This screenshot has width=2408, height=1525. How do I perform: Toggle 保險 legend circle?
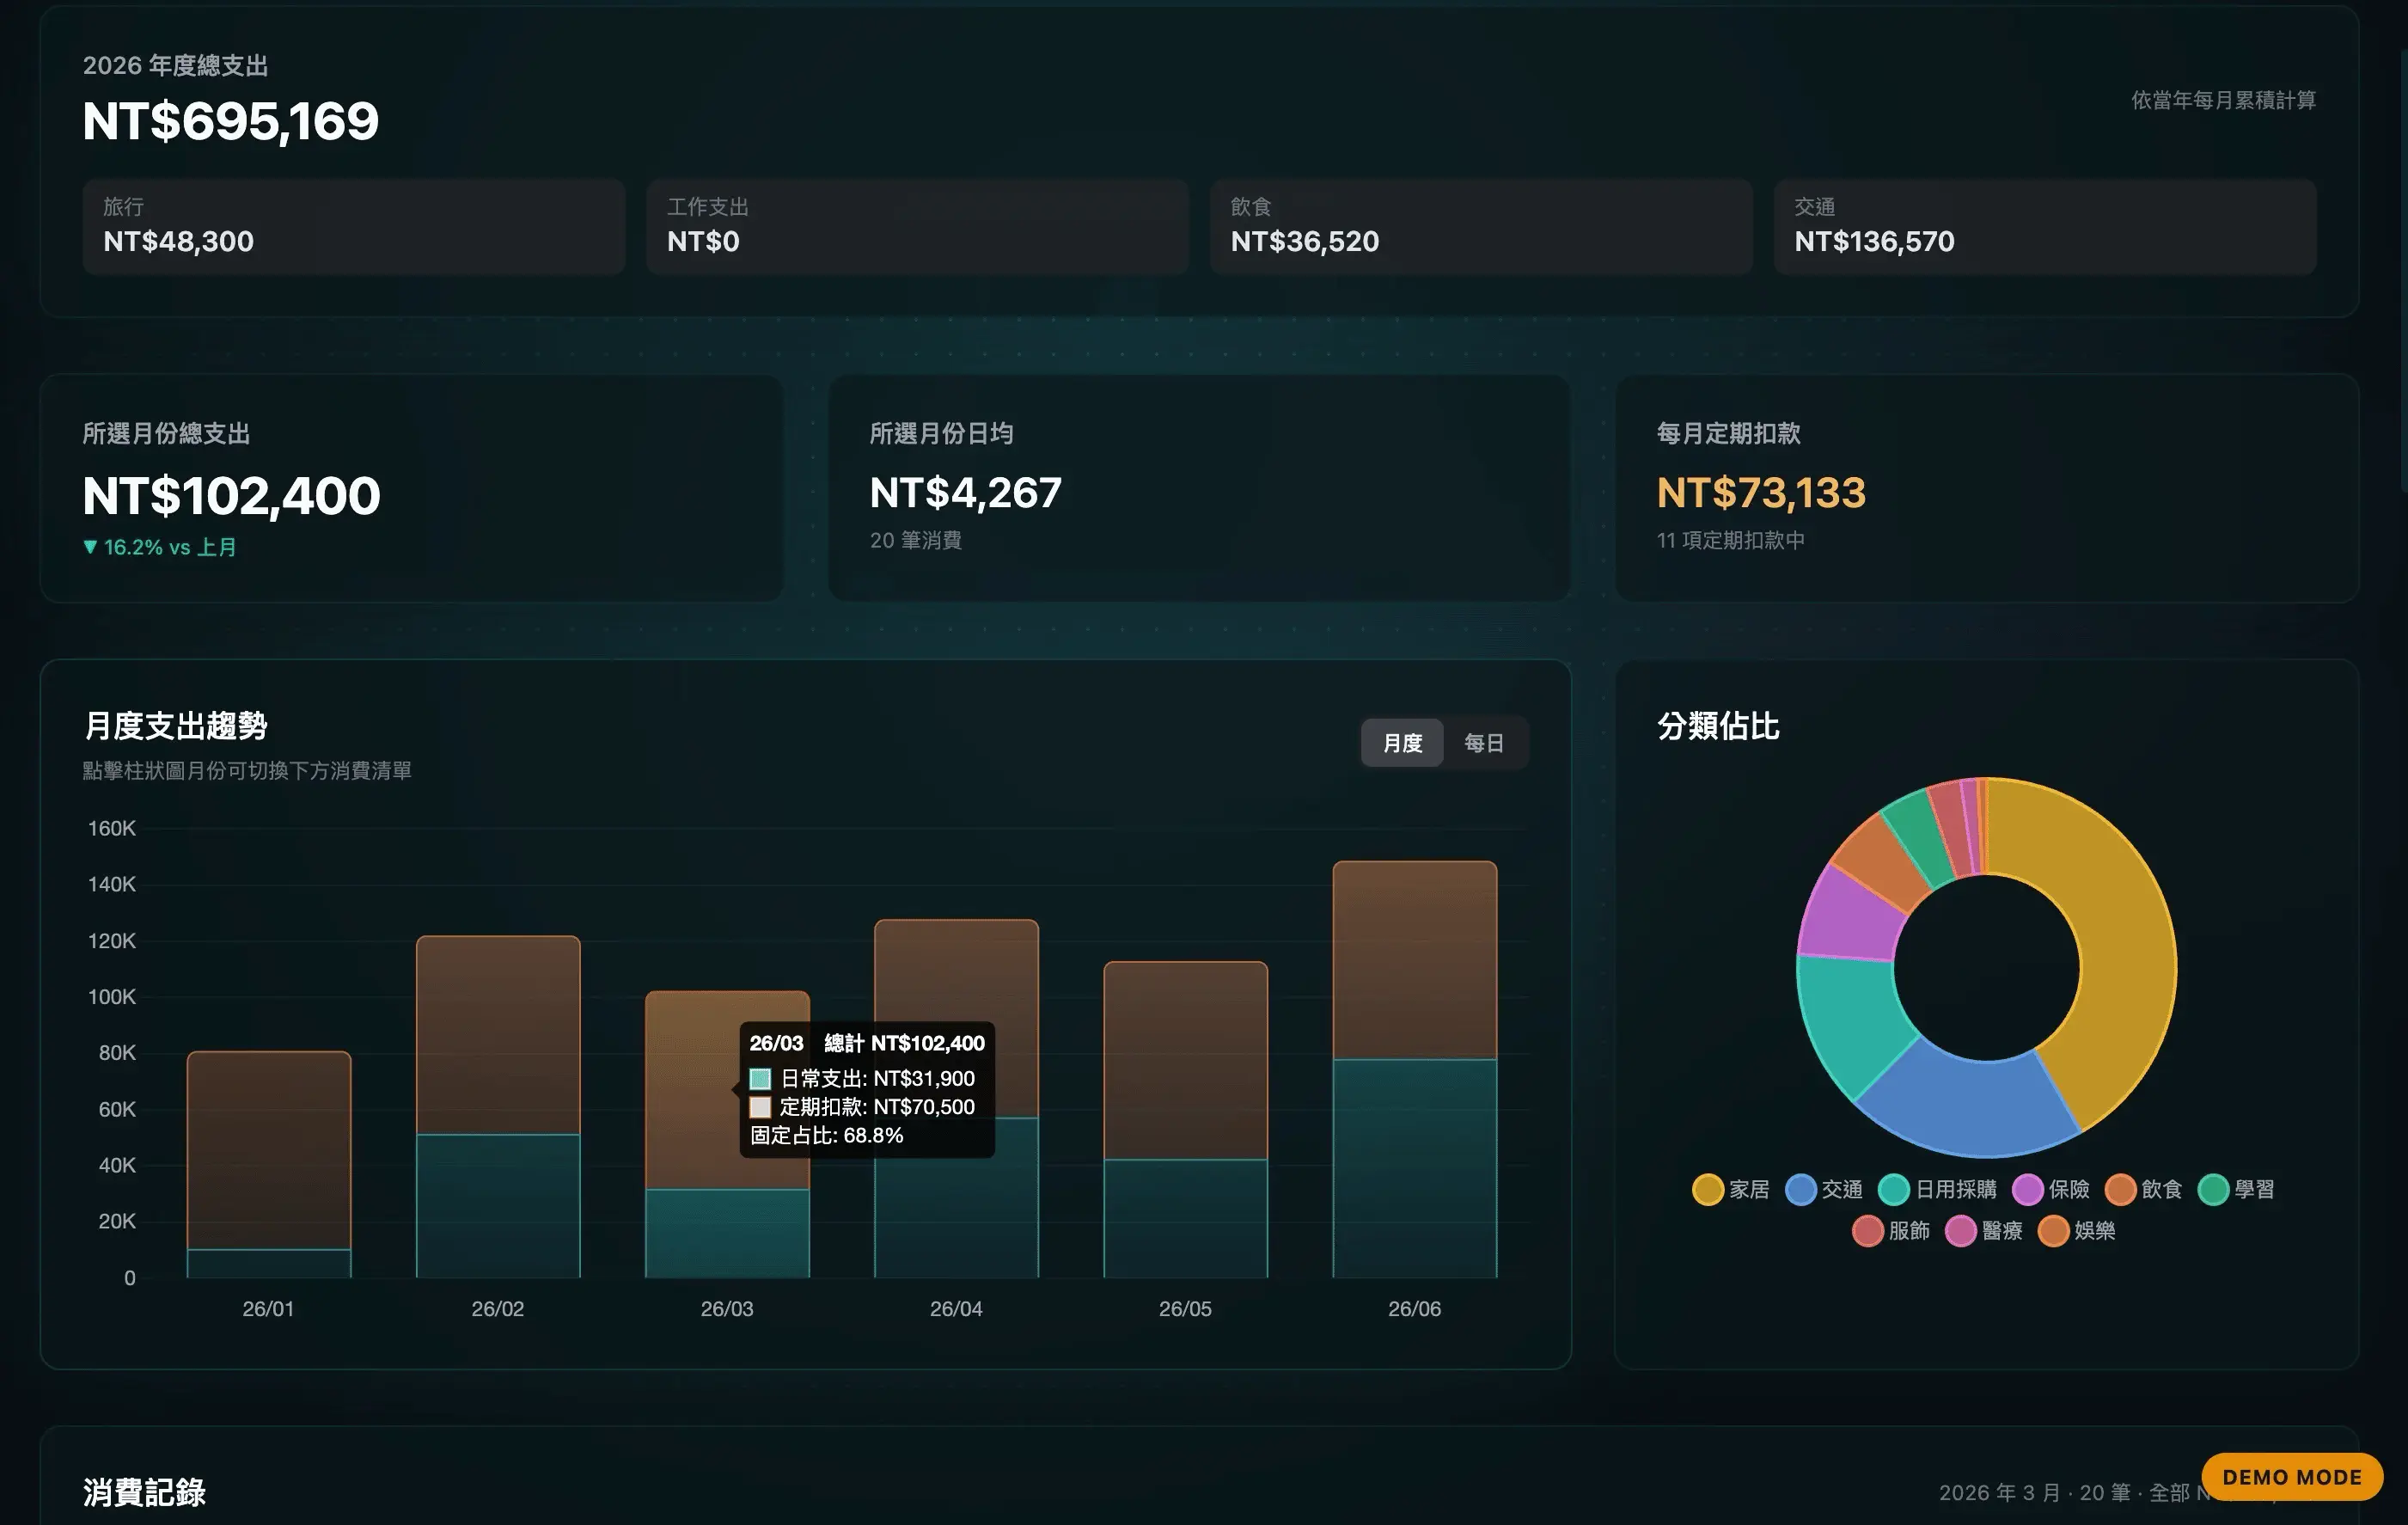(x=2027, y=1189)
